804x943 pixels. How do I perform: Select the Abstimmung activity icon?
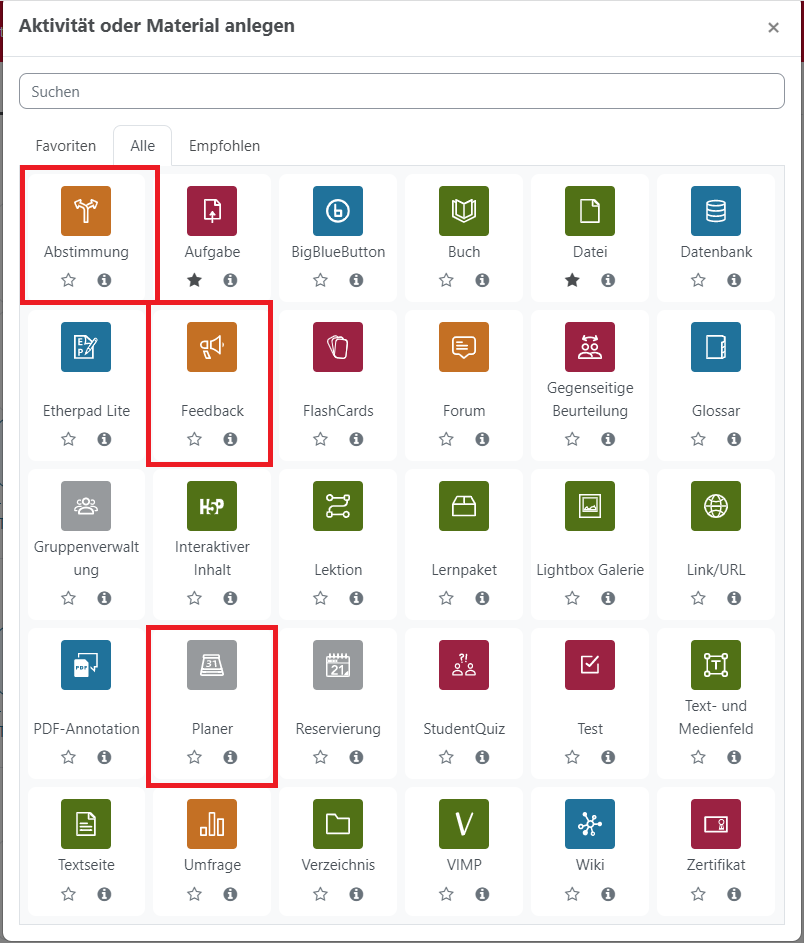coord(86,211)
